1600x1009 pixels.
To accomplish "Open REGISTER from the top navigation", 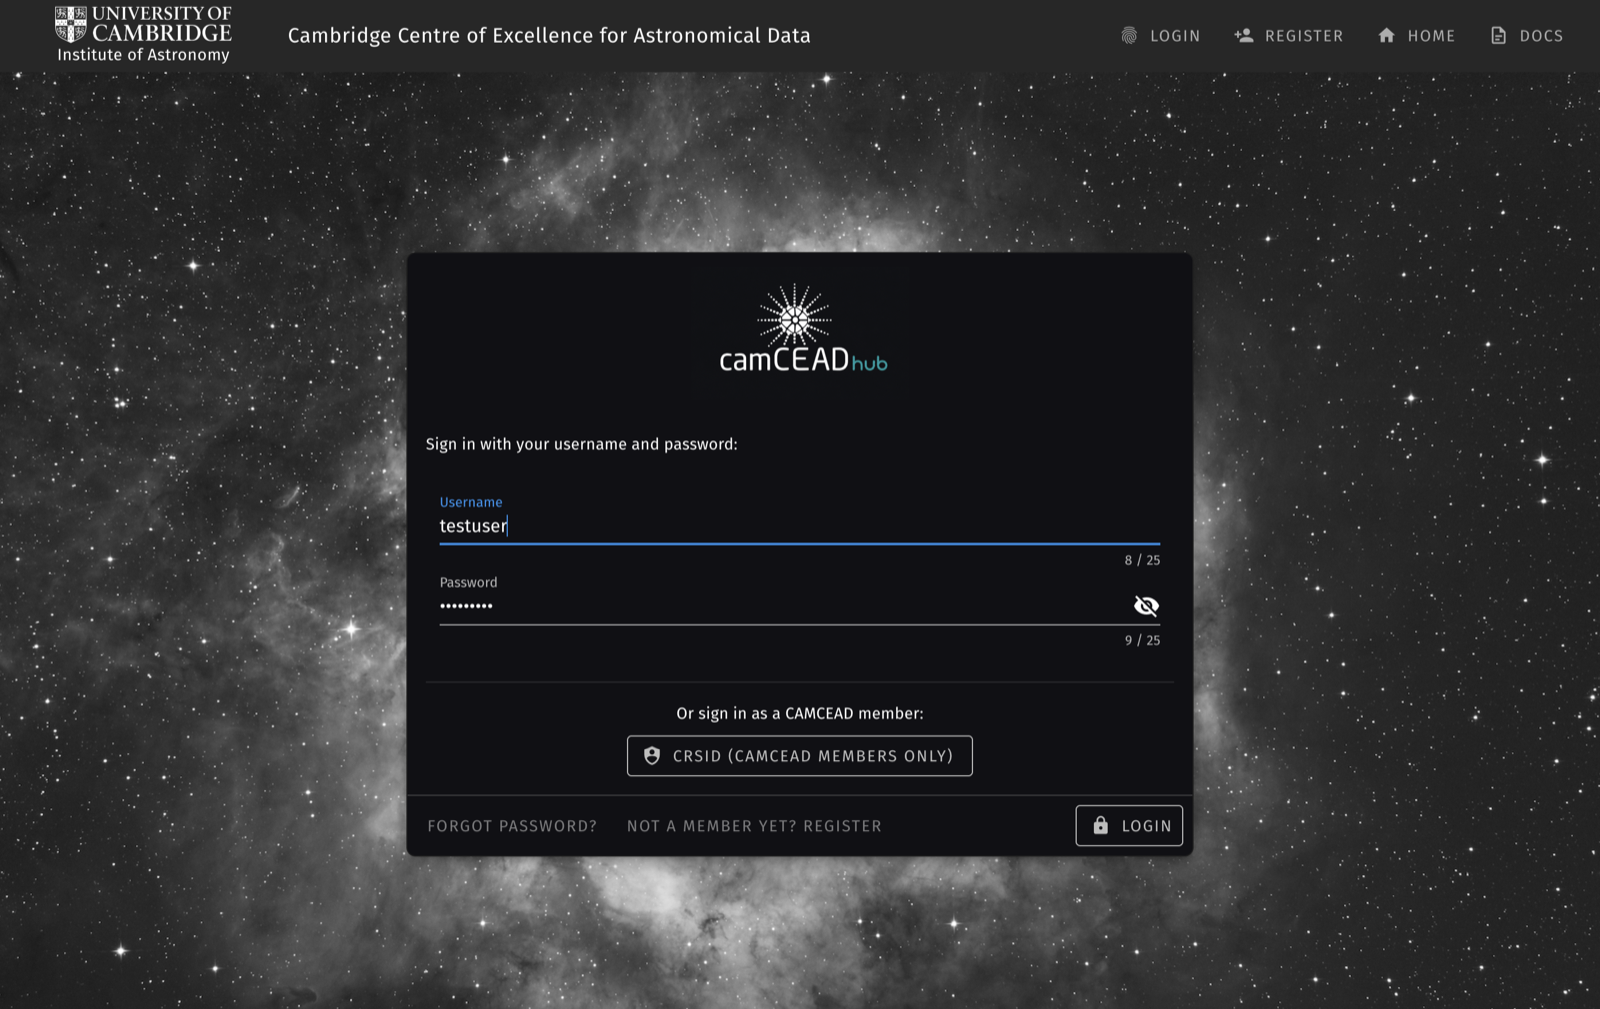I will pyautogui.click(x=1289, y=36).
